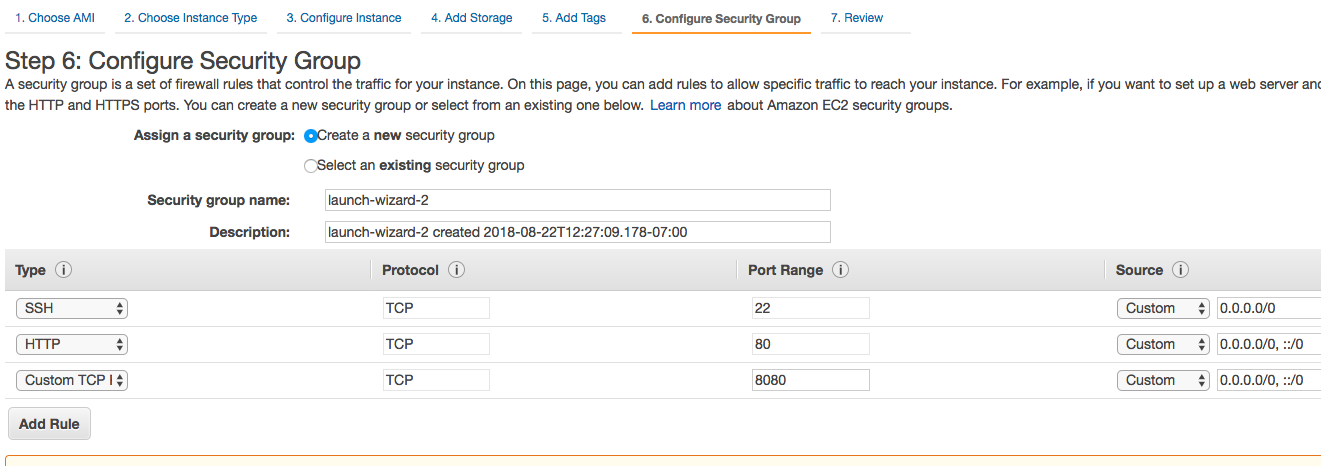Expand Source dropdown for port 8080 rule
1321x466 pixels.
pyautogui.click(x=1163, y=380)
